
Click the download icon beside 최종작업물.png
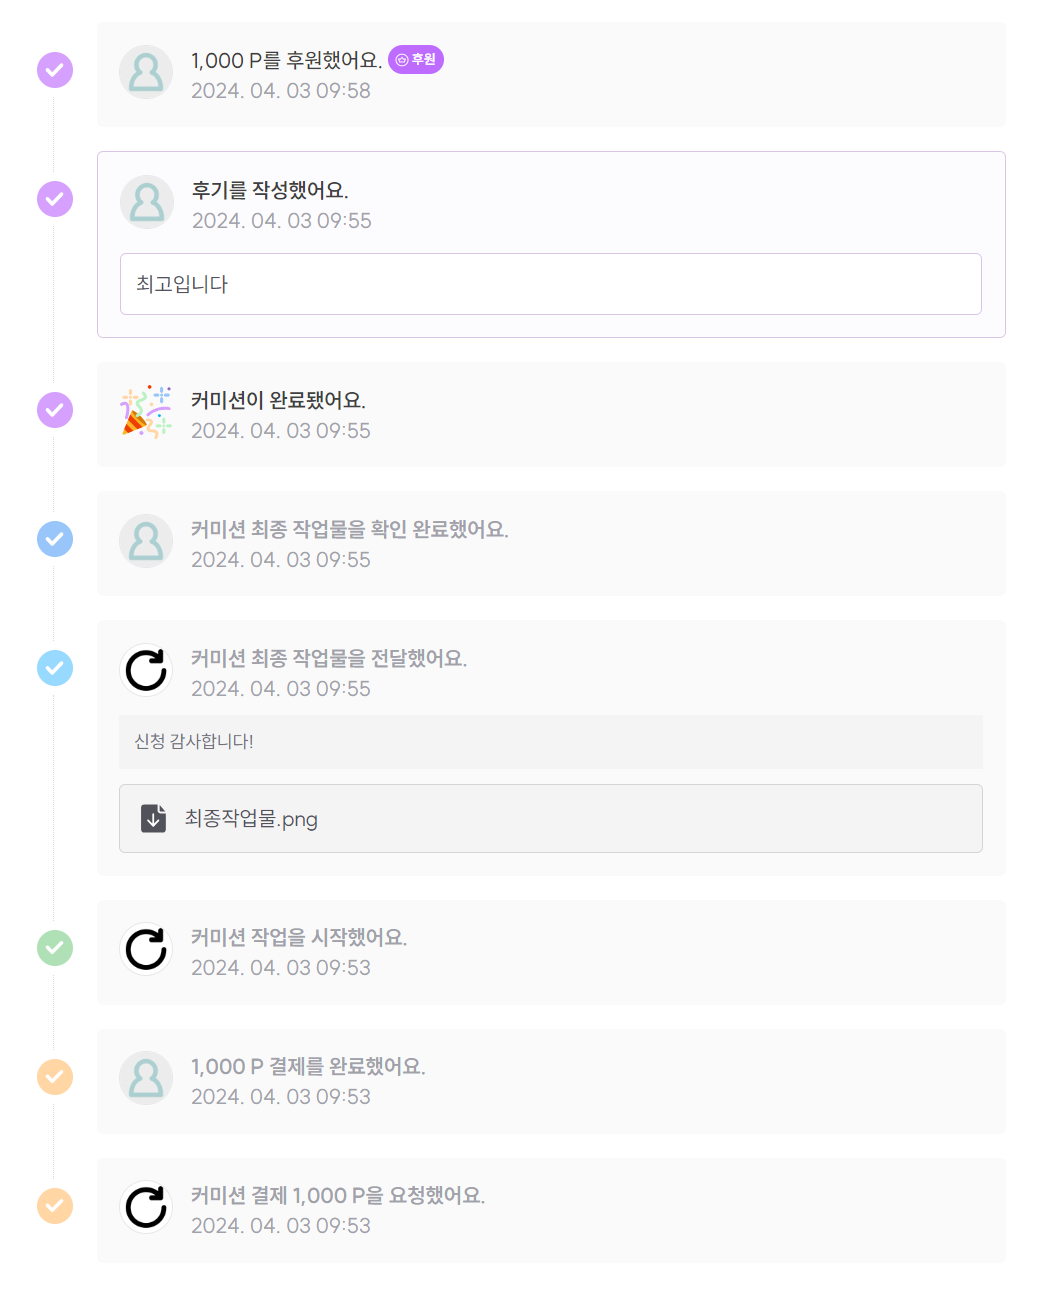(153, 818)
